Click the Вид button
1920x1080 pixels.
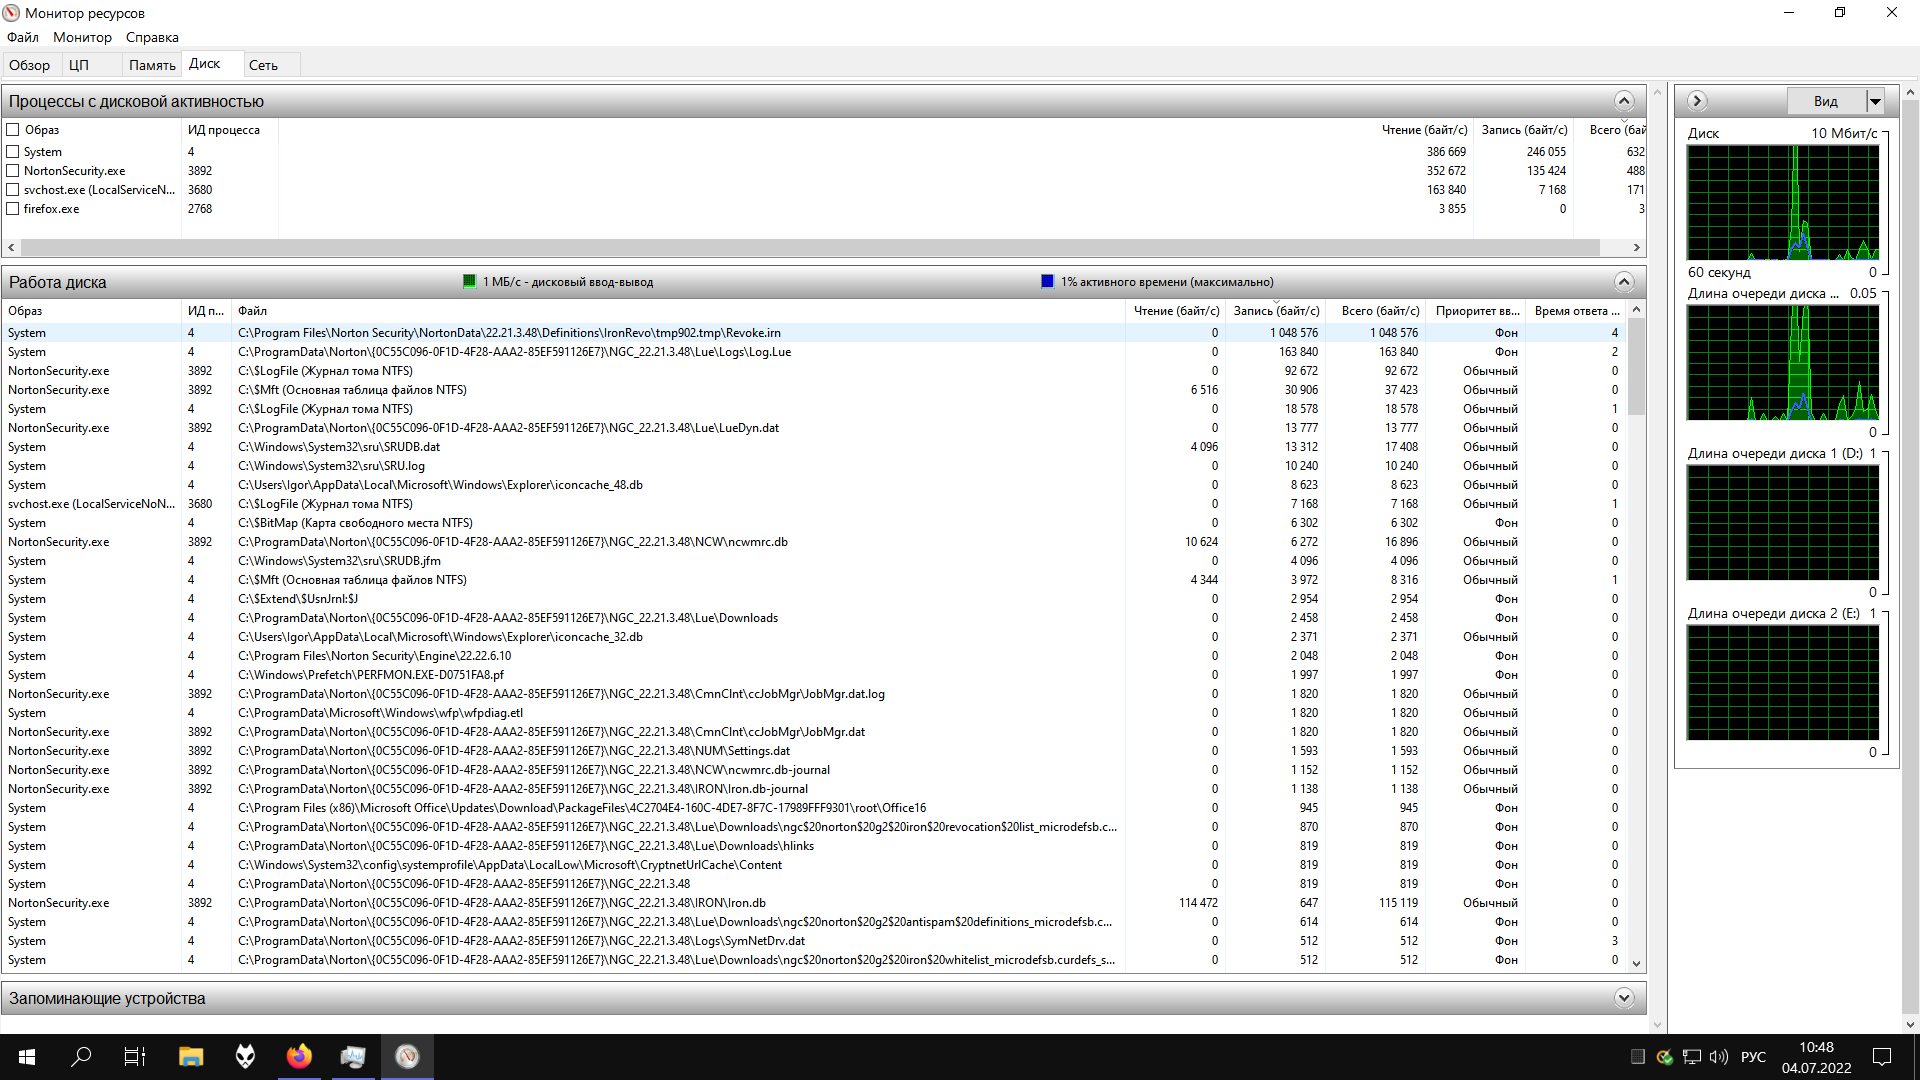coord(1826,101)
